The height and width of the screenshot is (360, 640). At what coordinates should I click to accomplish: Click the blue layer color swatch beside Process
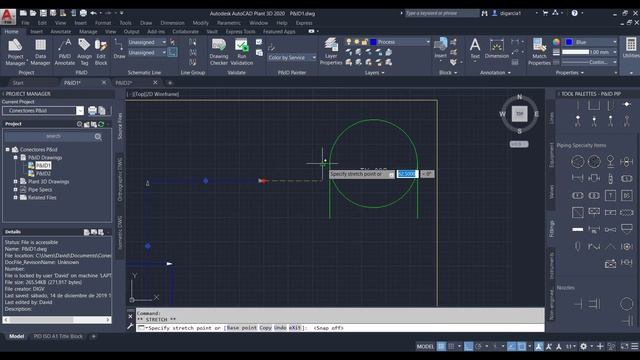point(373,42)
